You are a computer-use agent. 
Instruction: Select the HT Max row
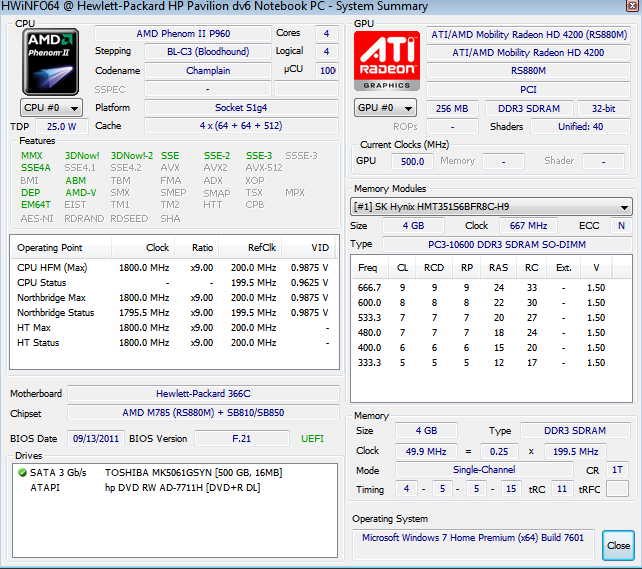coord(173,328)
